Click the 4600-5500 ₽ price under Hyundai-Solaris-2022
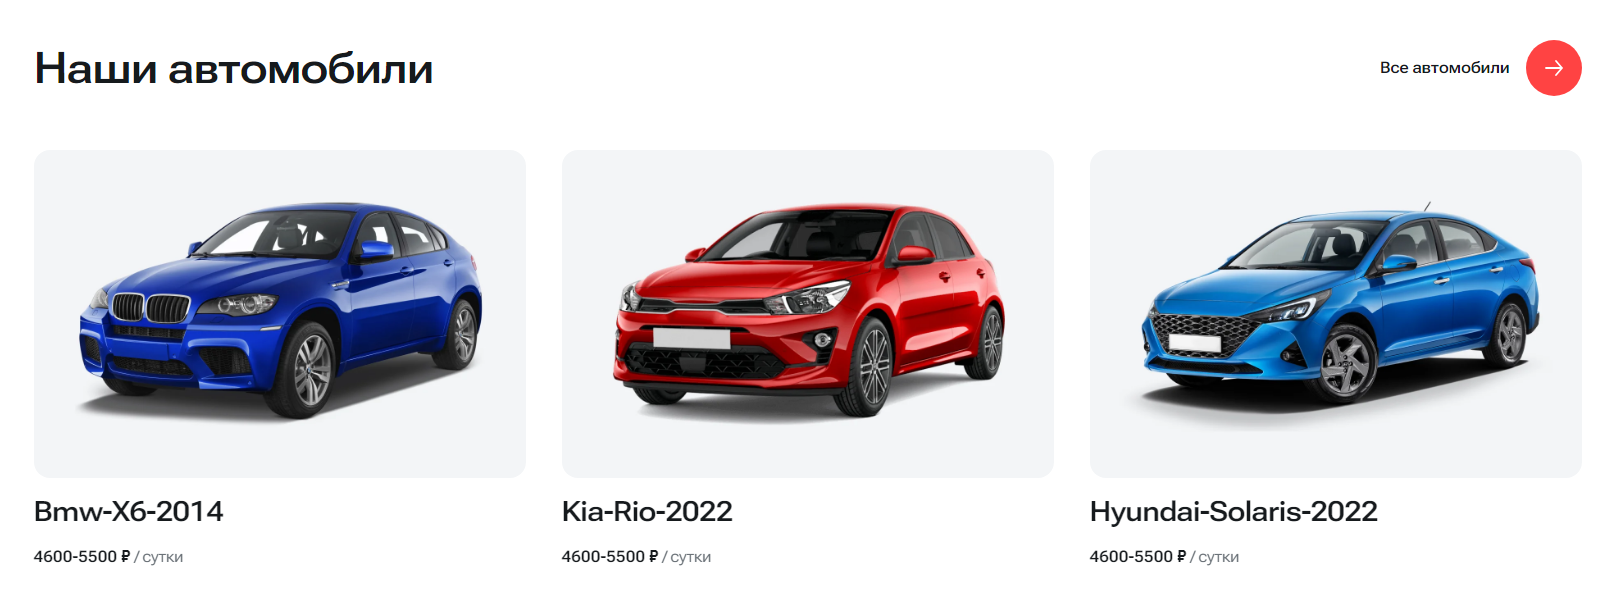Viewport: 1618px width, 612px height. point(1138,556)
